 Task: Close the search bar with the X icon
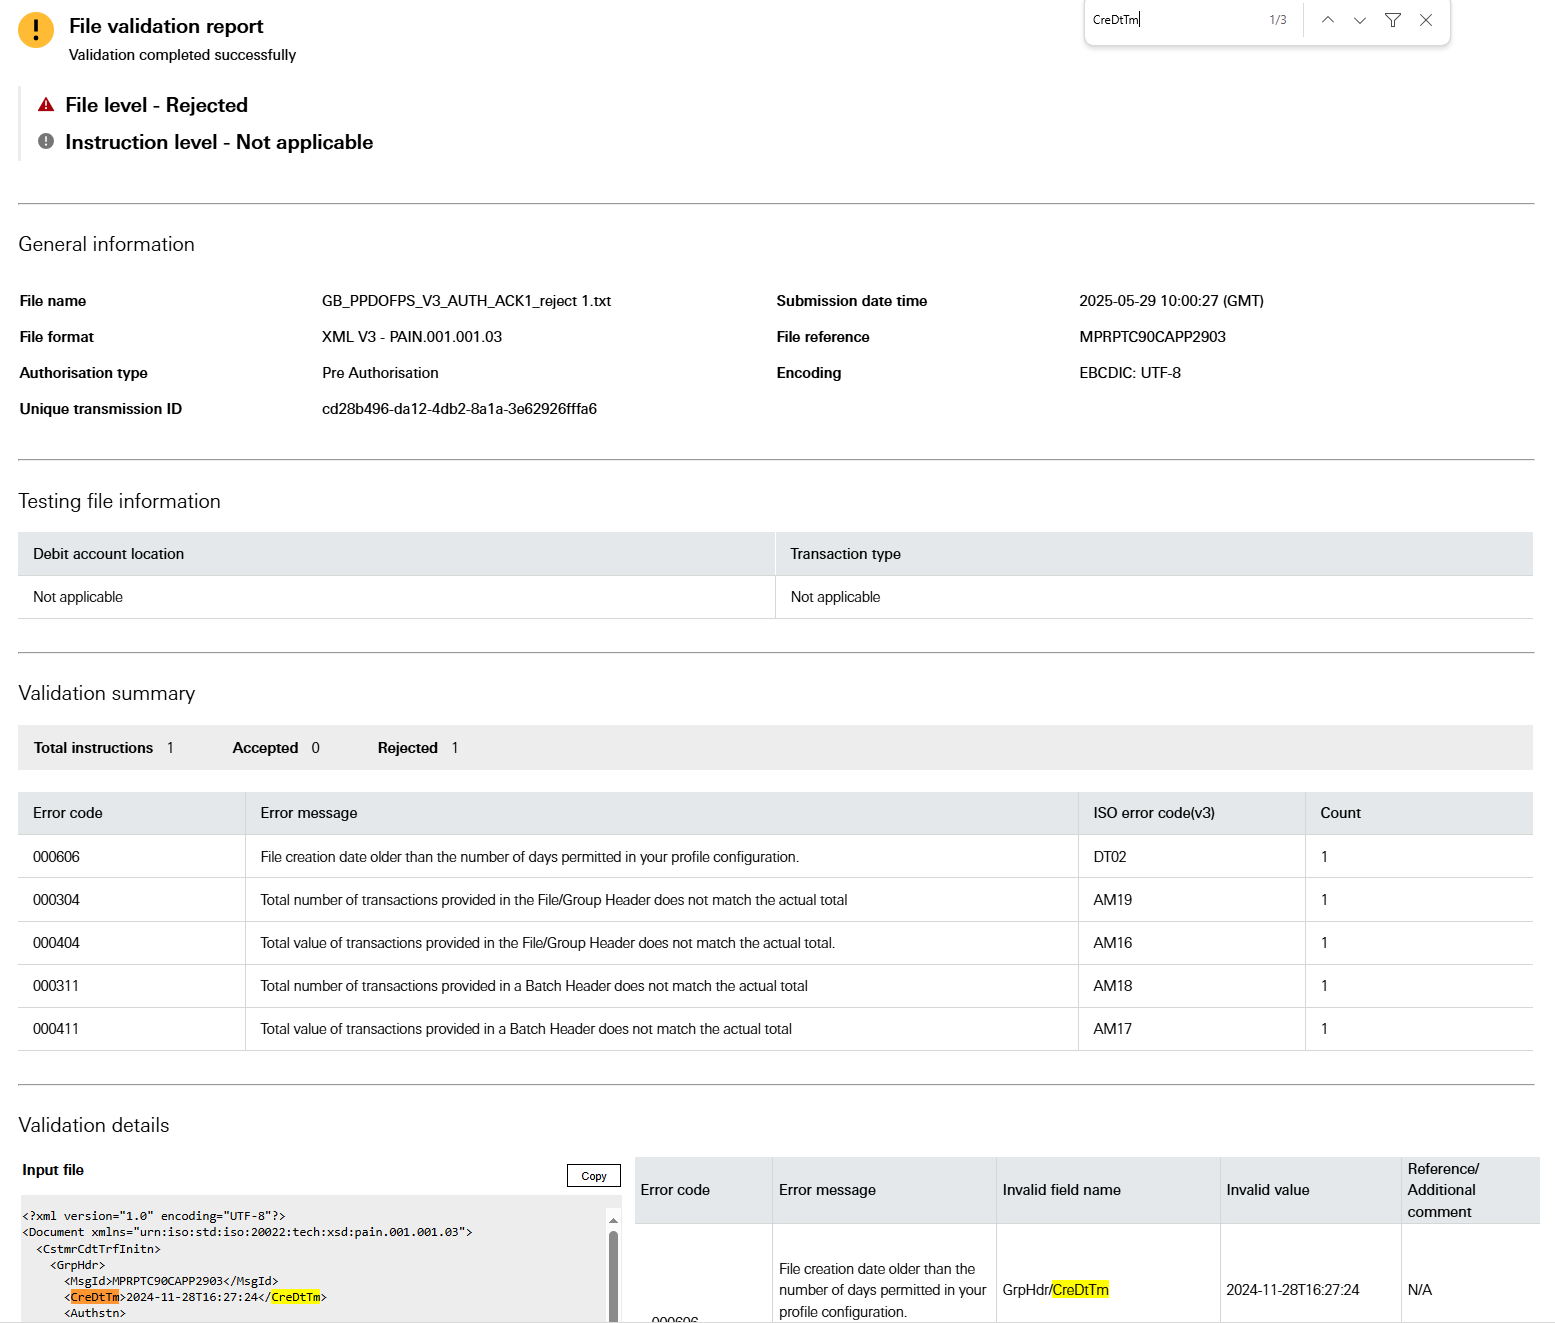1425,19
